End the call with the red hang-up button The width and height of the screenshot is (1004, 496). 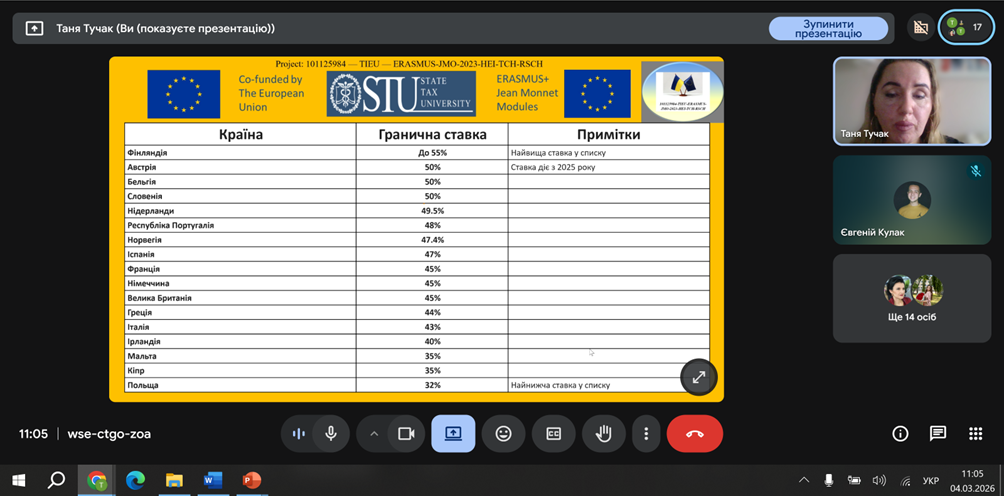[695, 434]
